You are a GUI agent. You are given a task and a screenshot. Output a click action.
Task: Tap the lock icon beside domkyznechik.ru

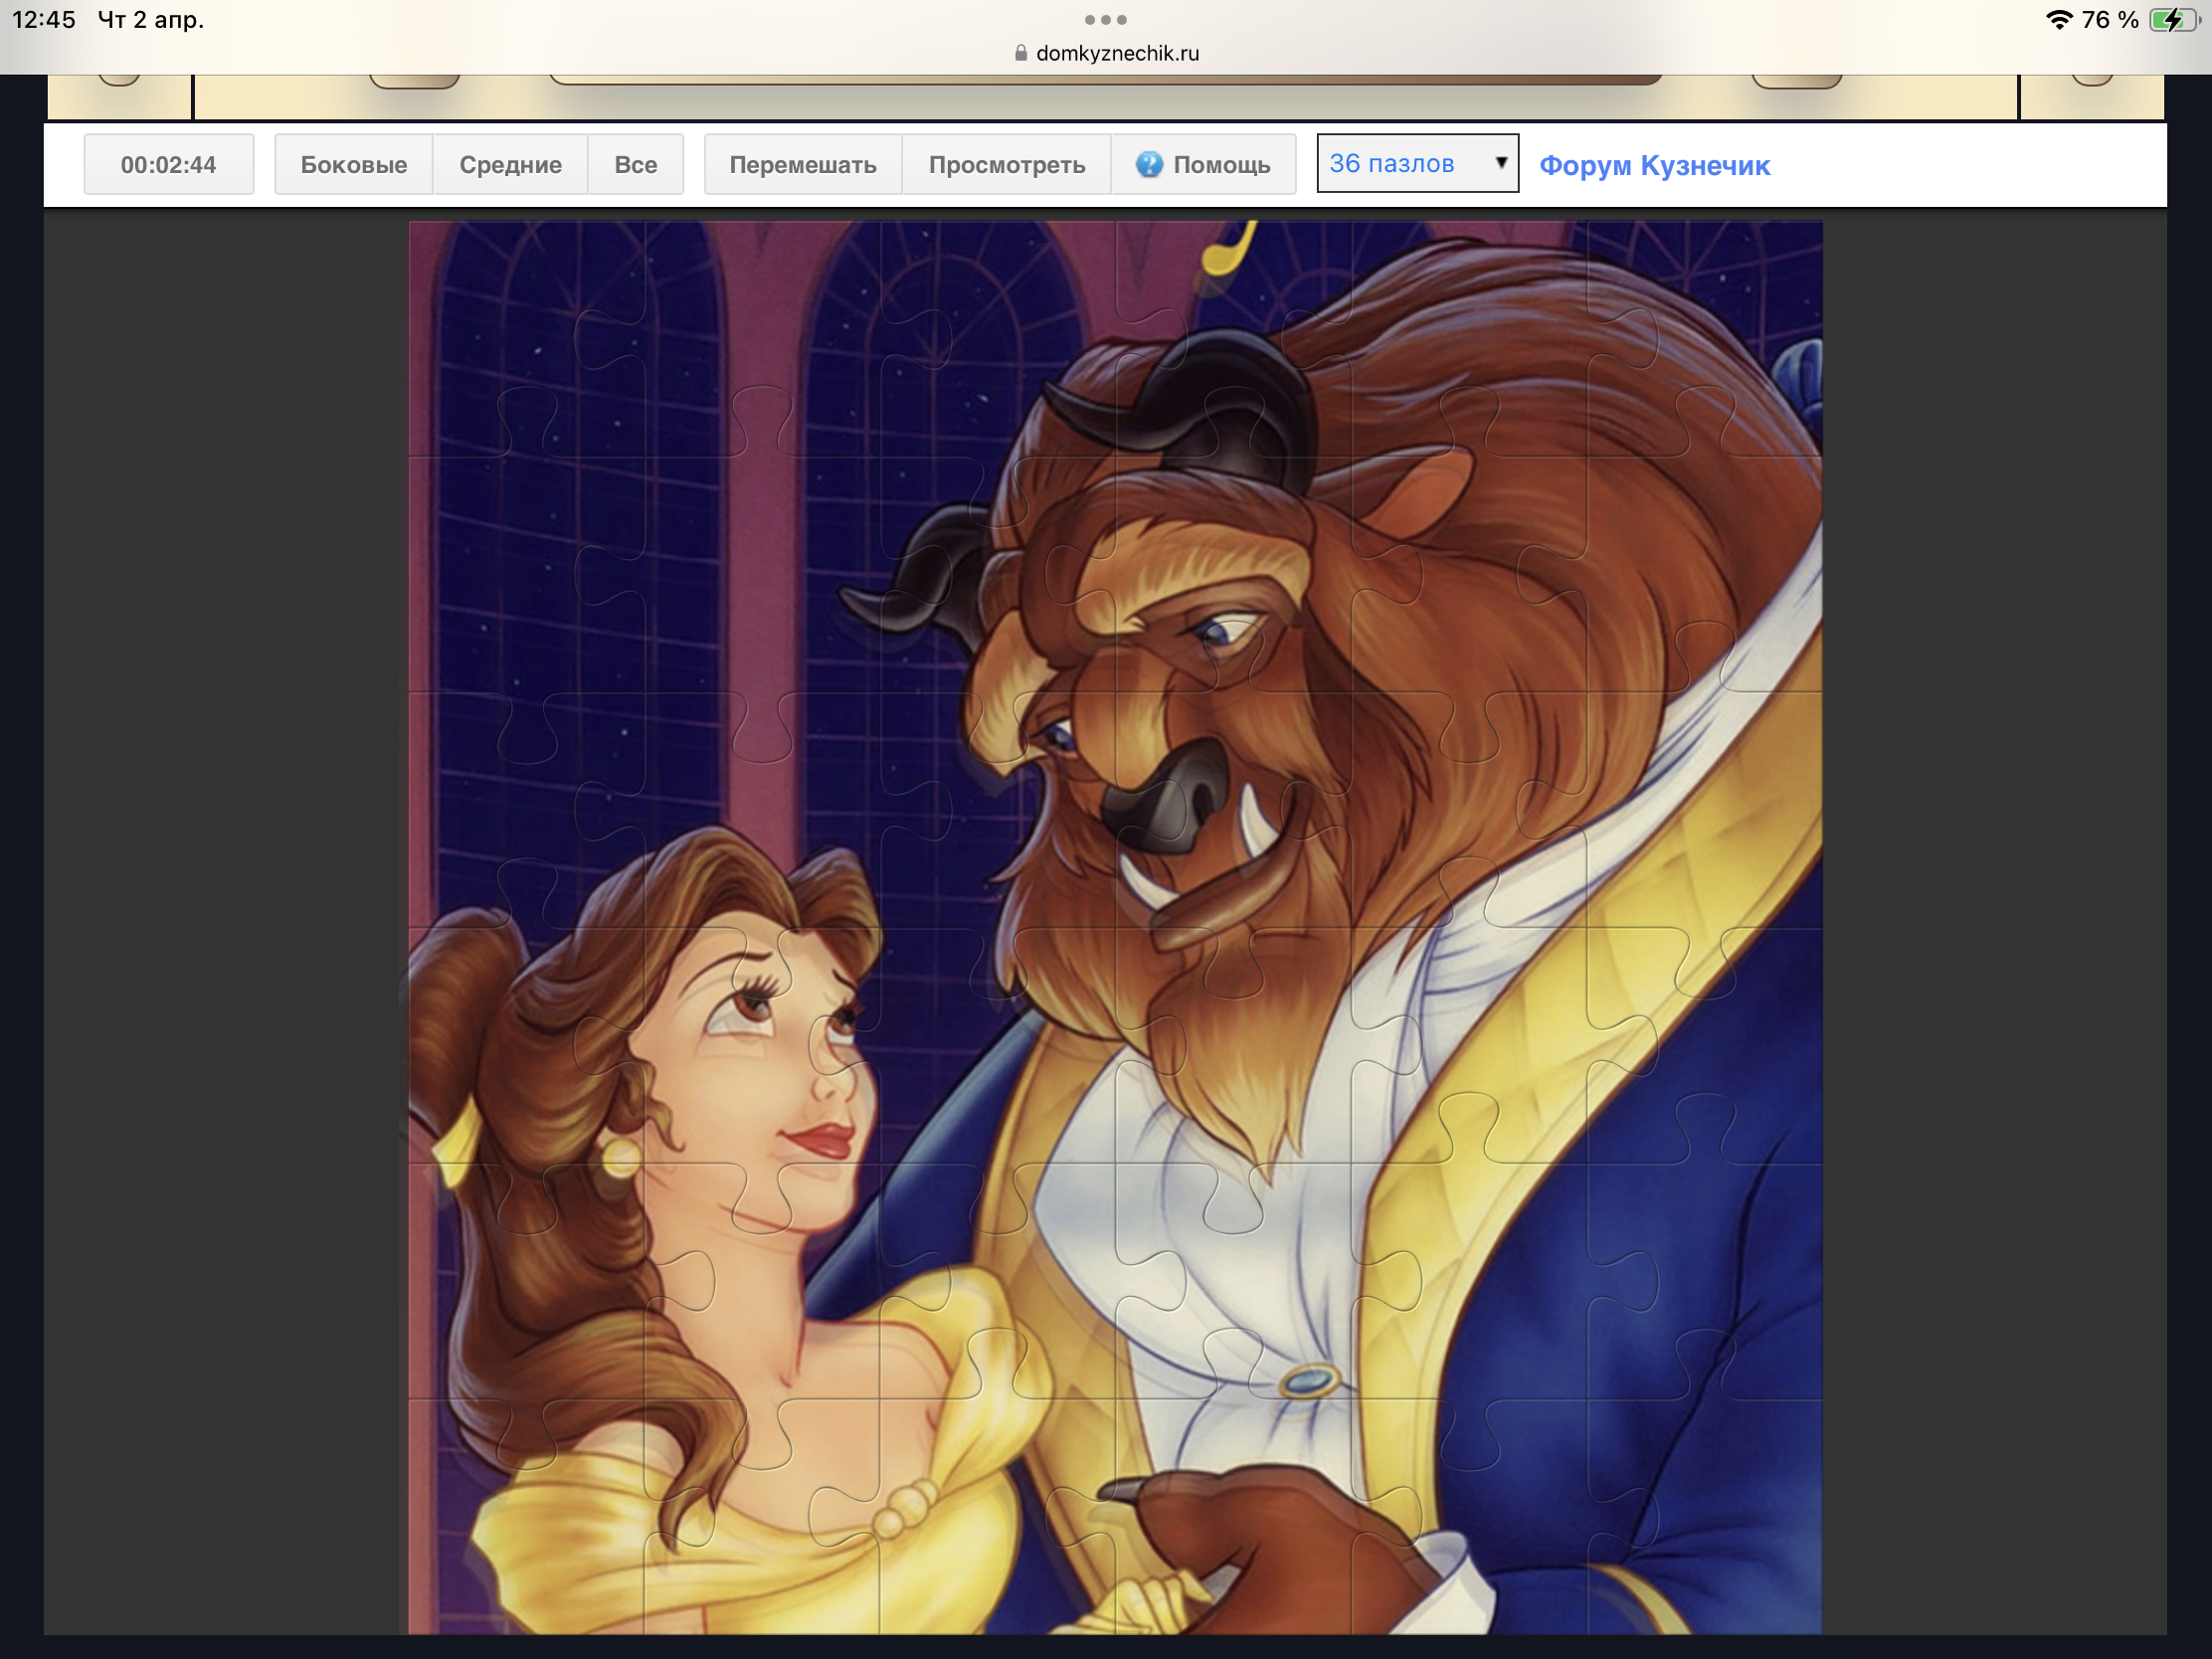[1020, 53]
